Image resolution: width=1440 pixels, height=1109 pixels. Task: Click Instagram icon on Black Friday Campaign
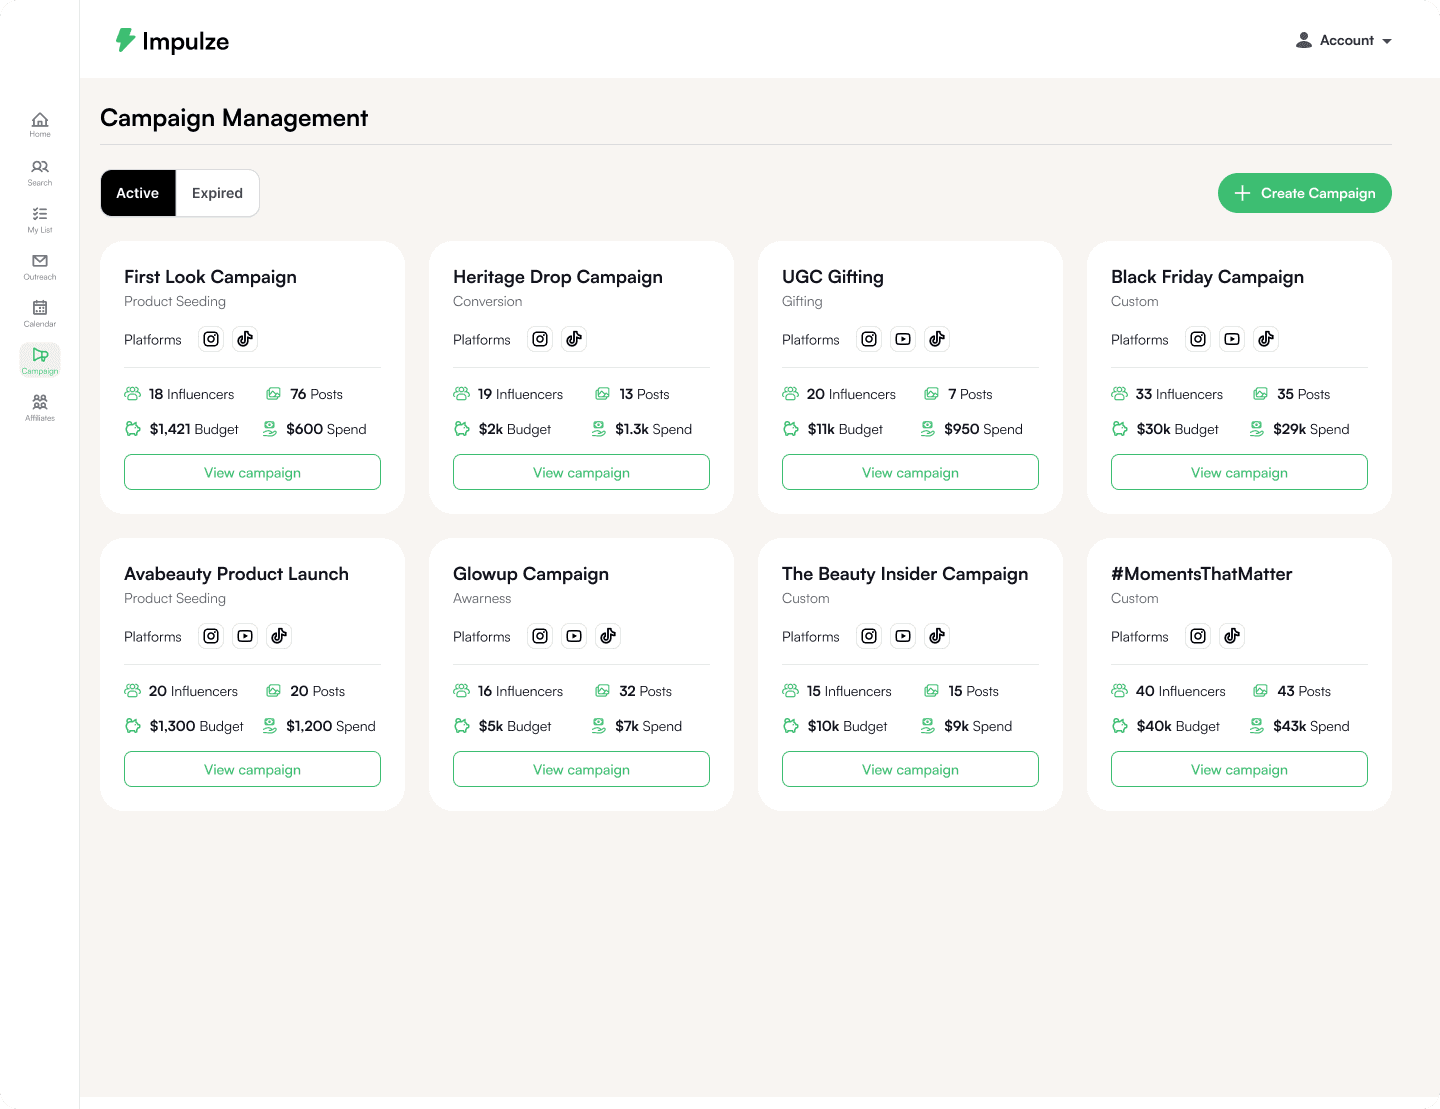pos(1198,339)
